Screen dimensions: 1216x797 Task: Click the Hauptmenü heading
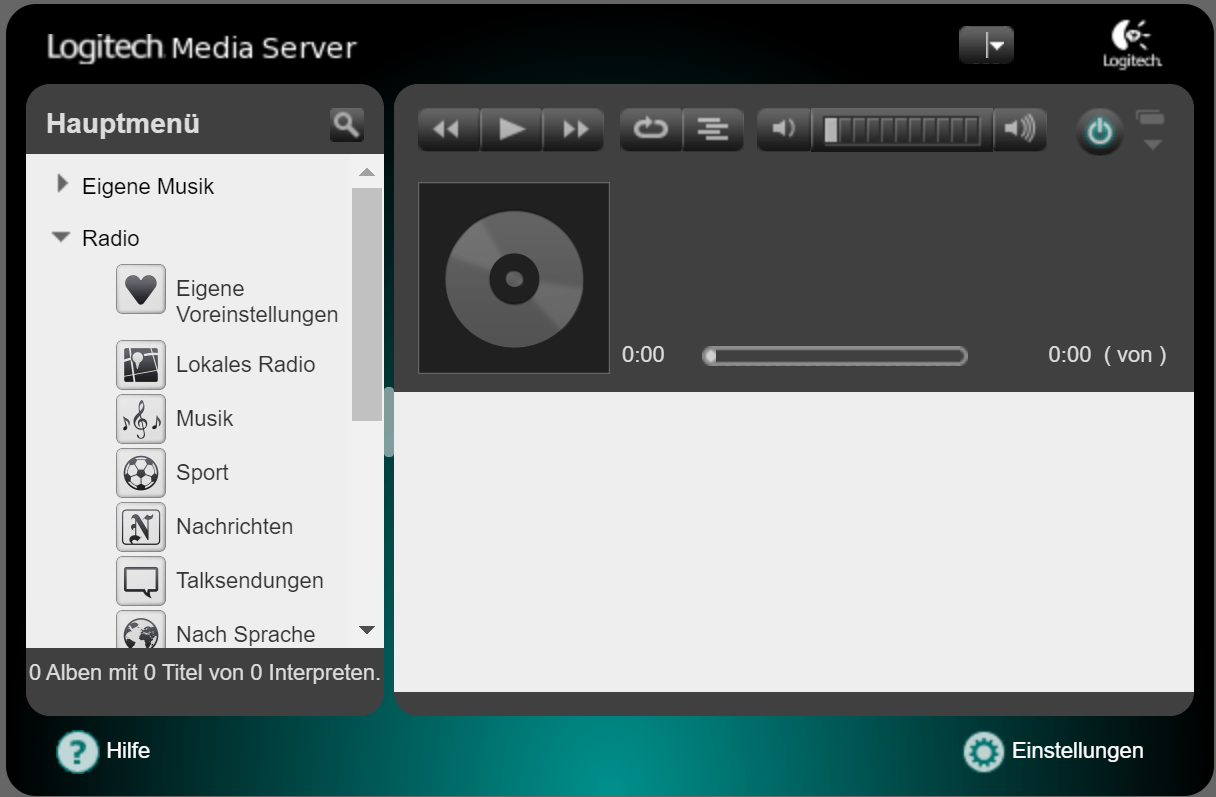(x=123, y=125)
